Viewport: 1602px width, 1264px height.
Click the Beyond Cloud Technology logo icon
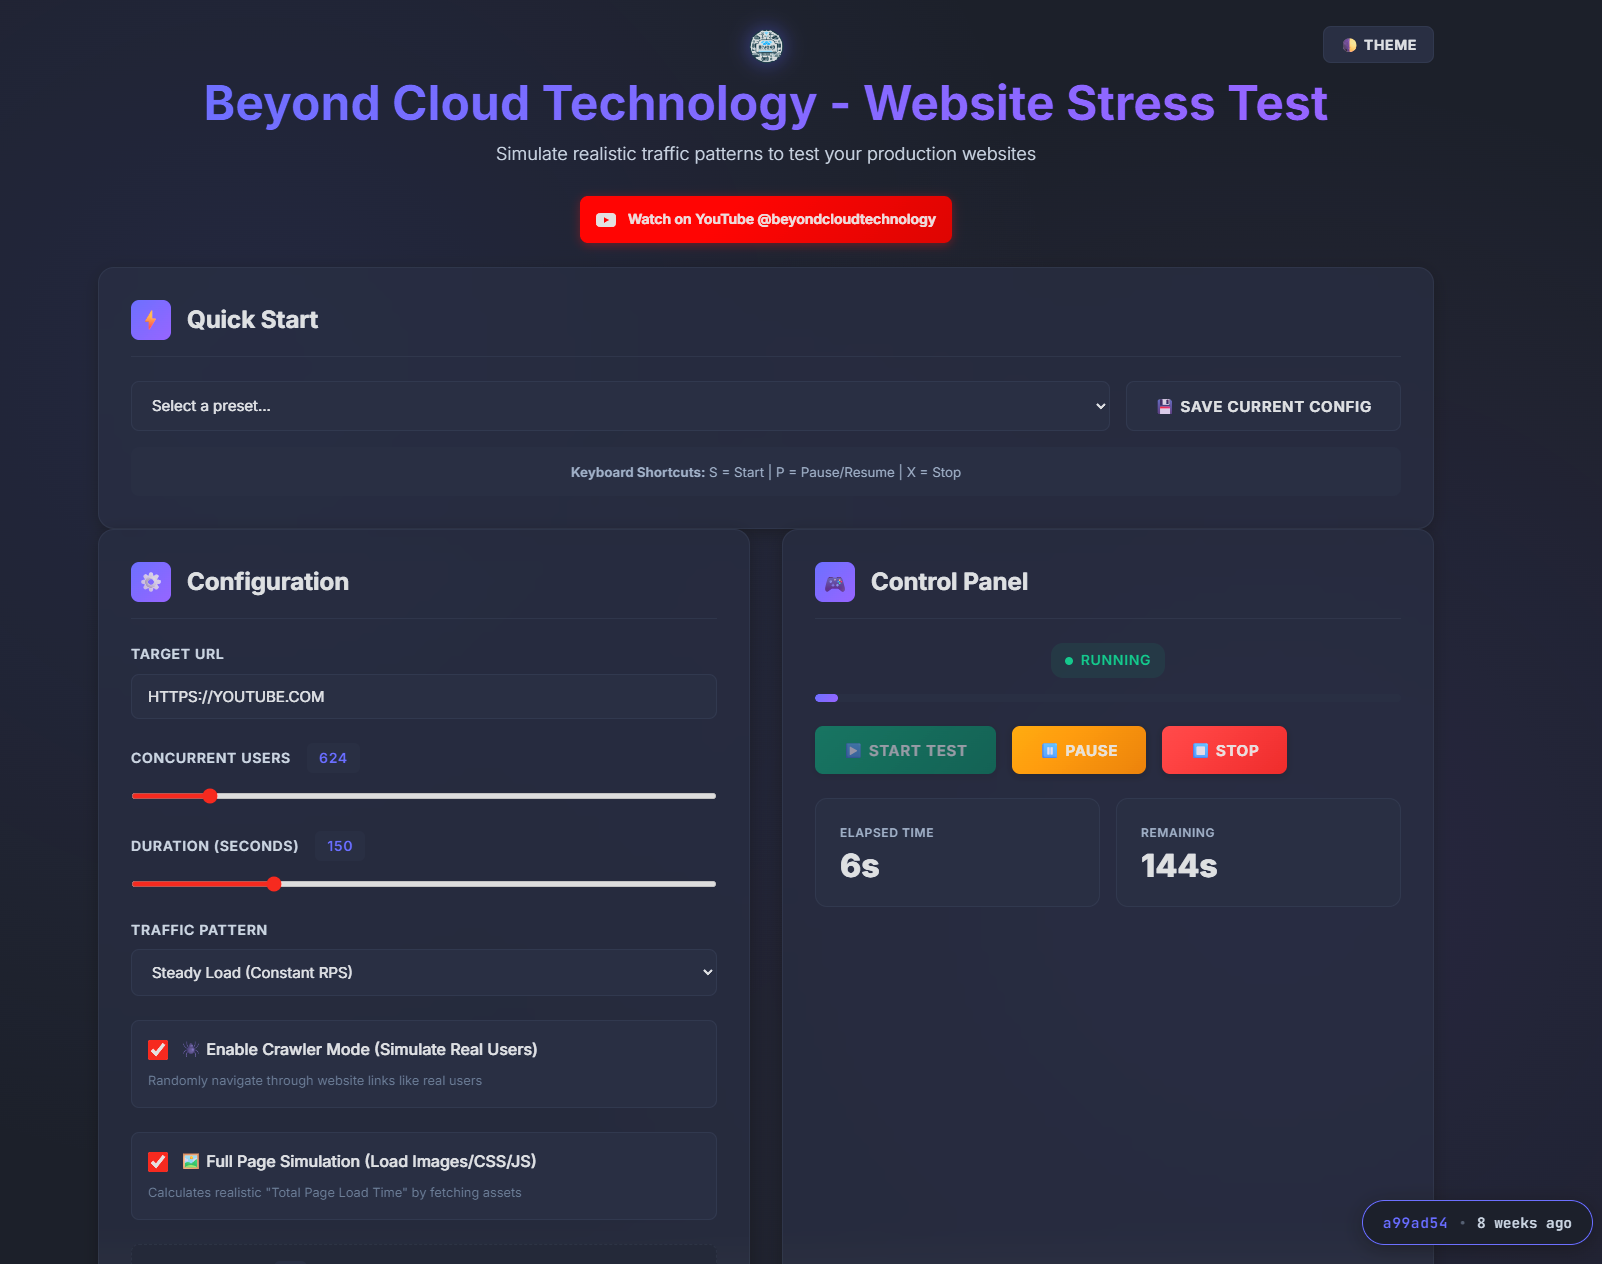766,46
